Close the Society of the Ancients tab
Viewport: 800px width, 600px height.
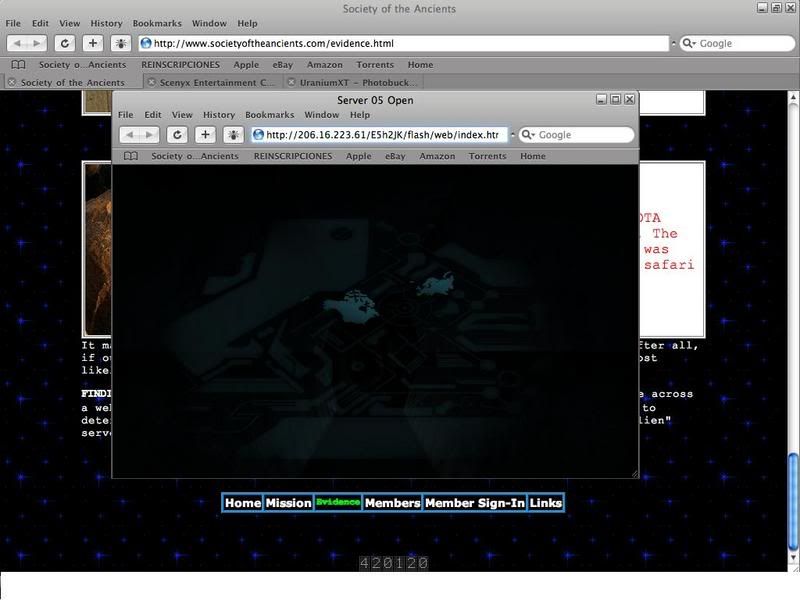click(12, 82)
